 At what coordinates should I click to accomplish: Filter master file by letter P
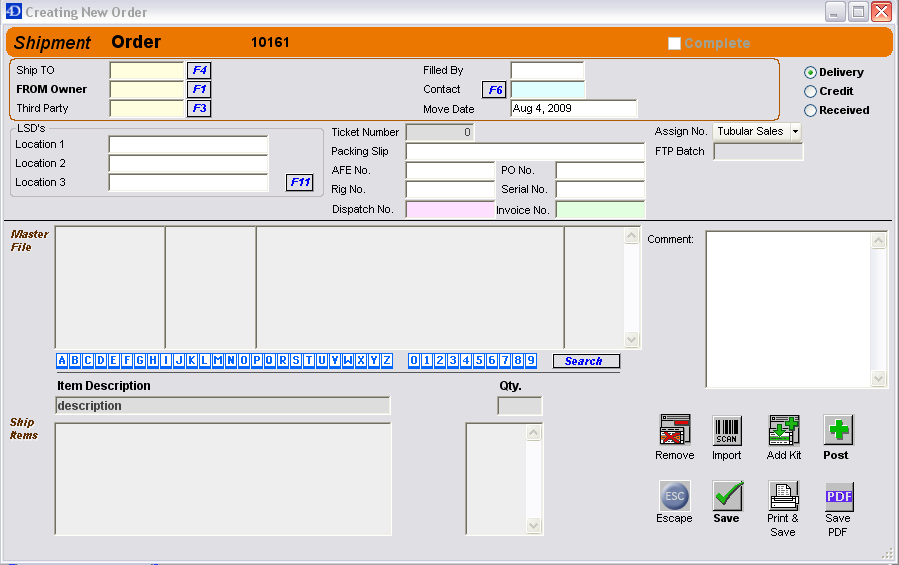257,361
